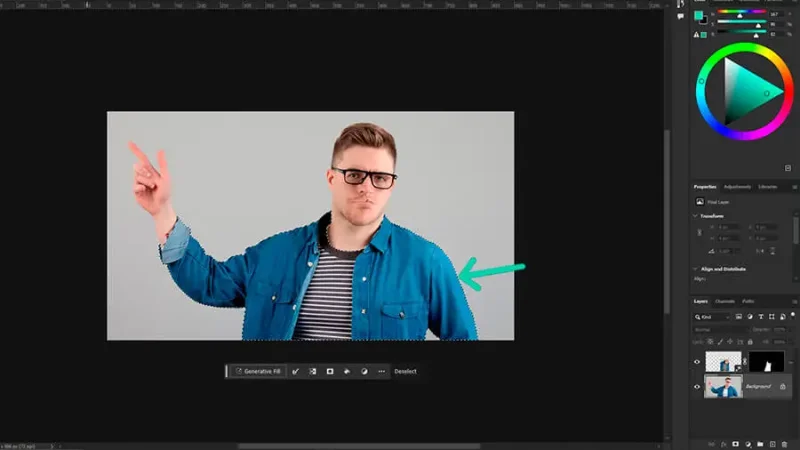800x450 pixels.
Task: Switch to the Paths tab
Action: 748,302
